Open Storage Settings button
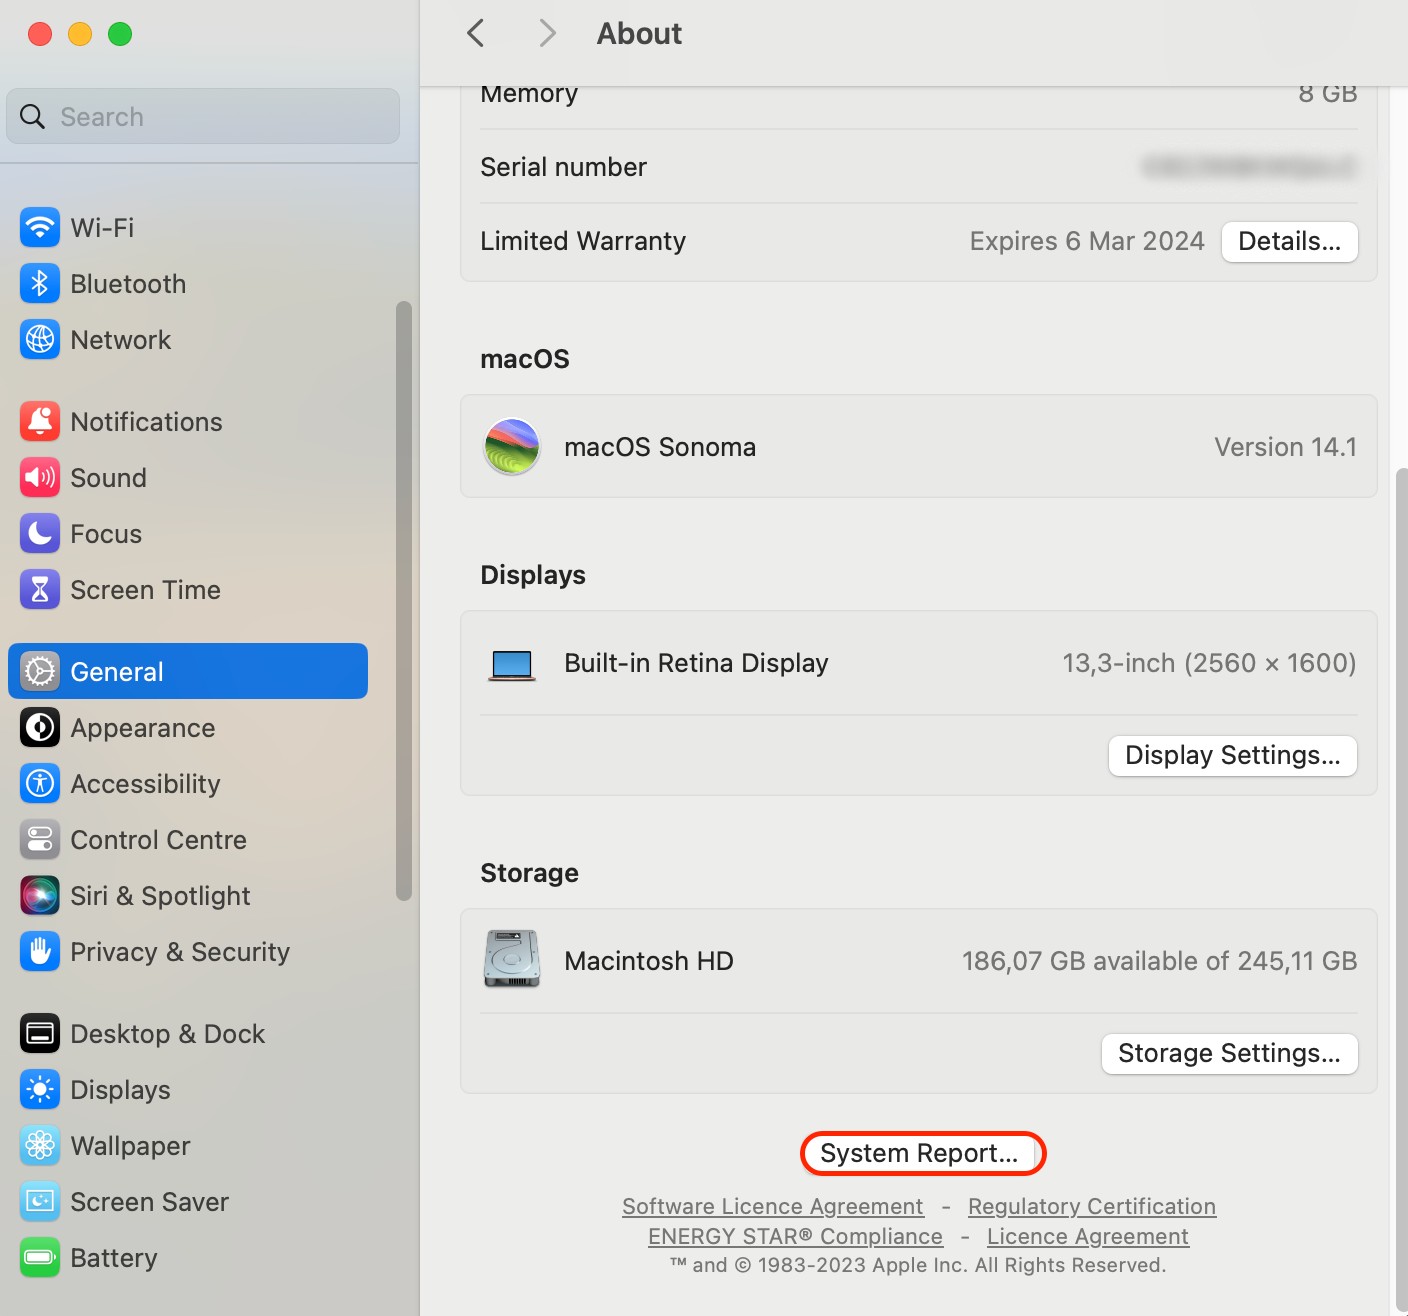This screenshot has height=1316, width=1408. (1229, 1054)
